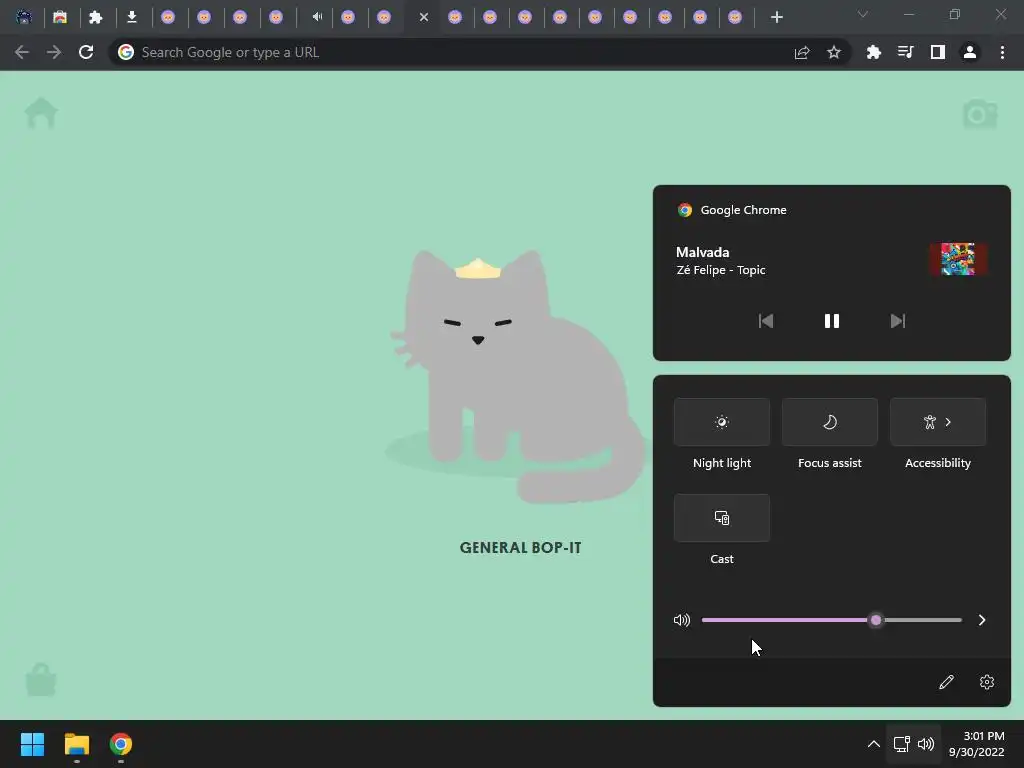Edit quick settings with pencil icon
This screenshot has width=1024, height=768.
[946, 682]
